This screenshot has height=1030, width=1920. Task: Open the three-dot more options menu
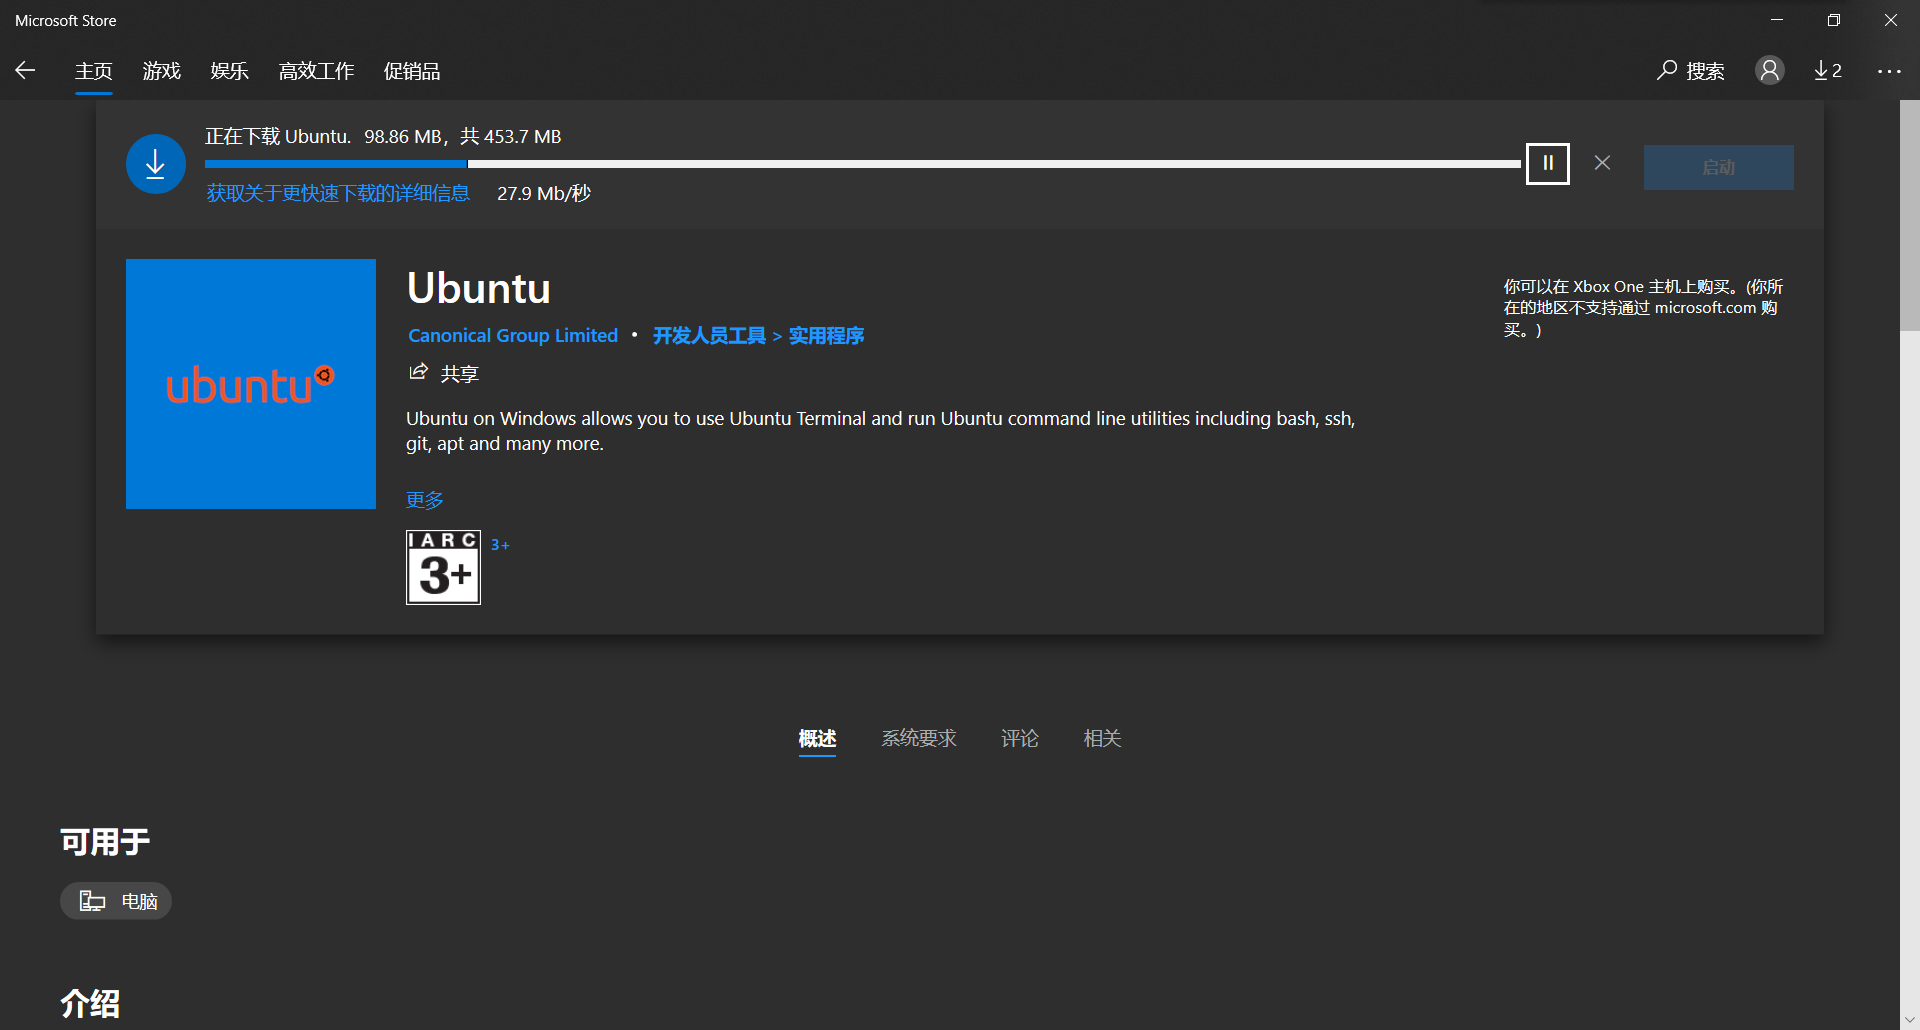tap(1889, 71)
